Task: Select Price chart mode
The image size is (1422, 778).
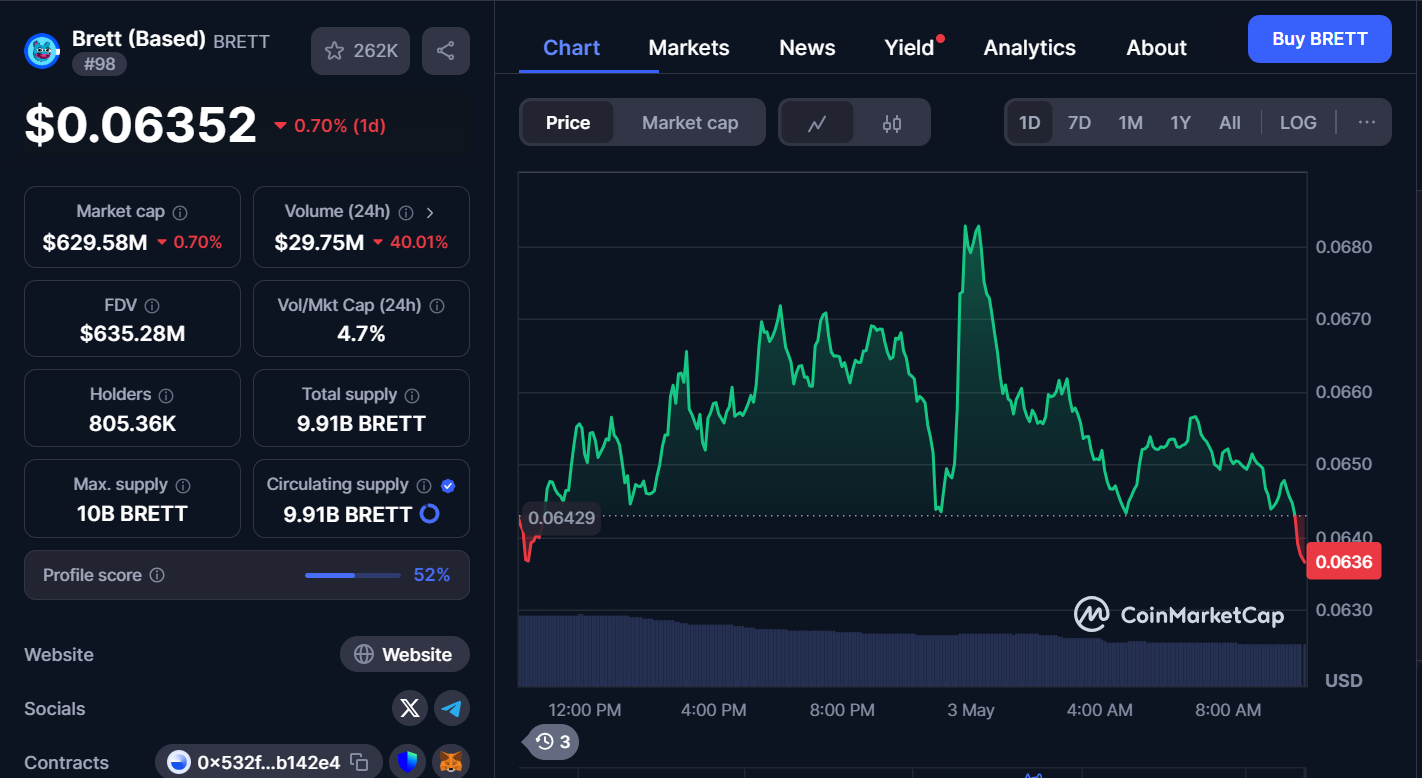Action: coord(568,123)
